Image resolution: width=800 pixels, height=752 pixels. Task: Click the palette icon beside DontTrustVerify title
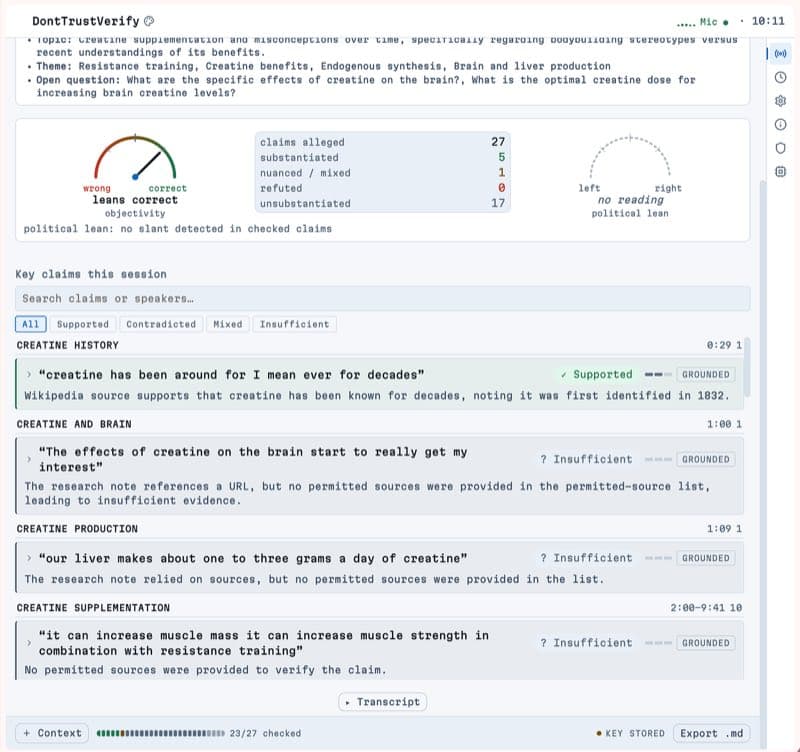coord(149,21)
